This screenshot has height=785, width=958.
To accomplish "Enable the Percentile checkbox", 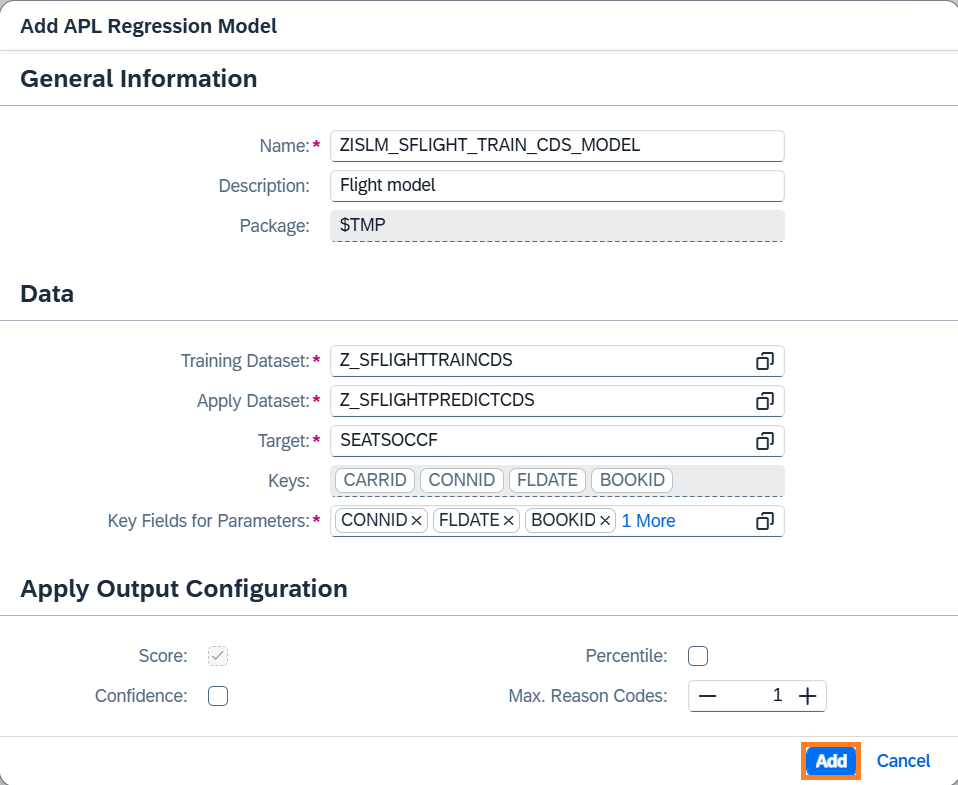I will pos(698,656).
